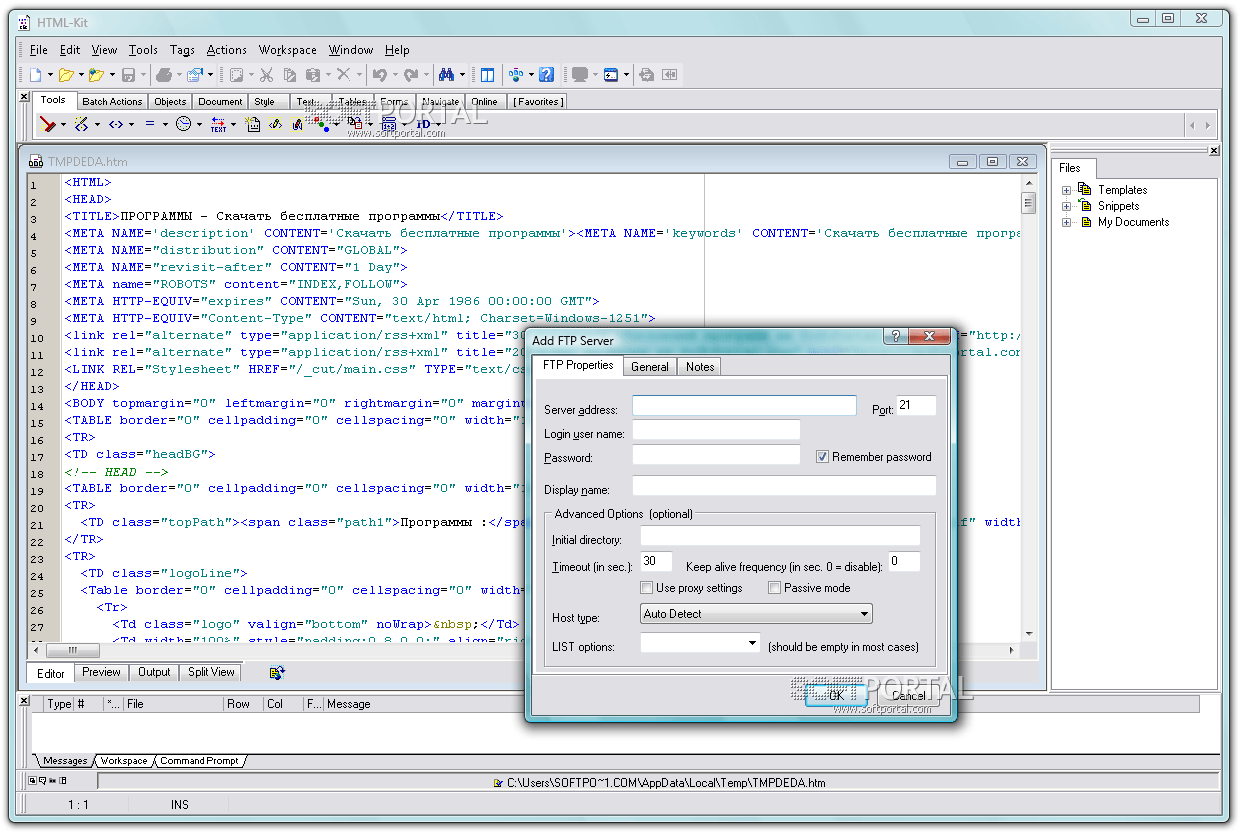Enable the Passive mode checkbox

point(774,588)
